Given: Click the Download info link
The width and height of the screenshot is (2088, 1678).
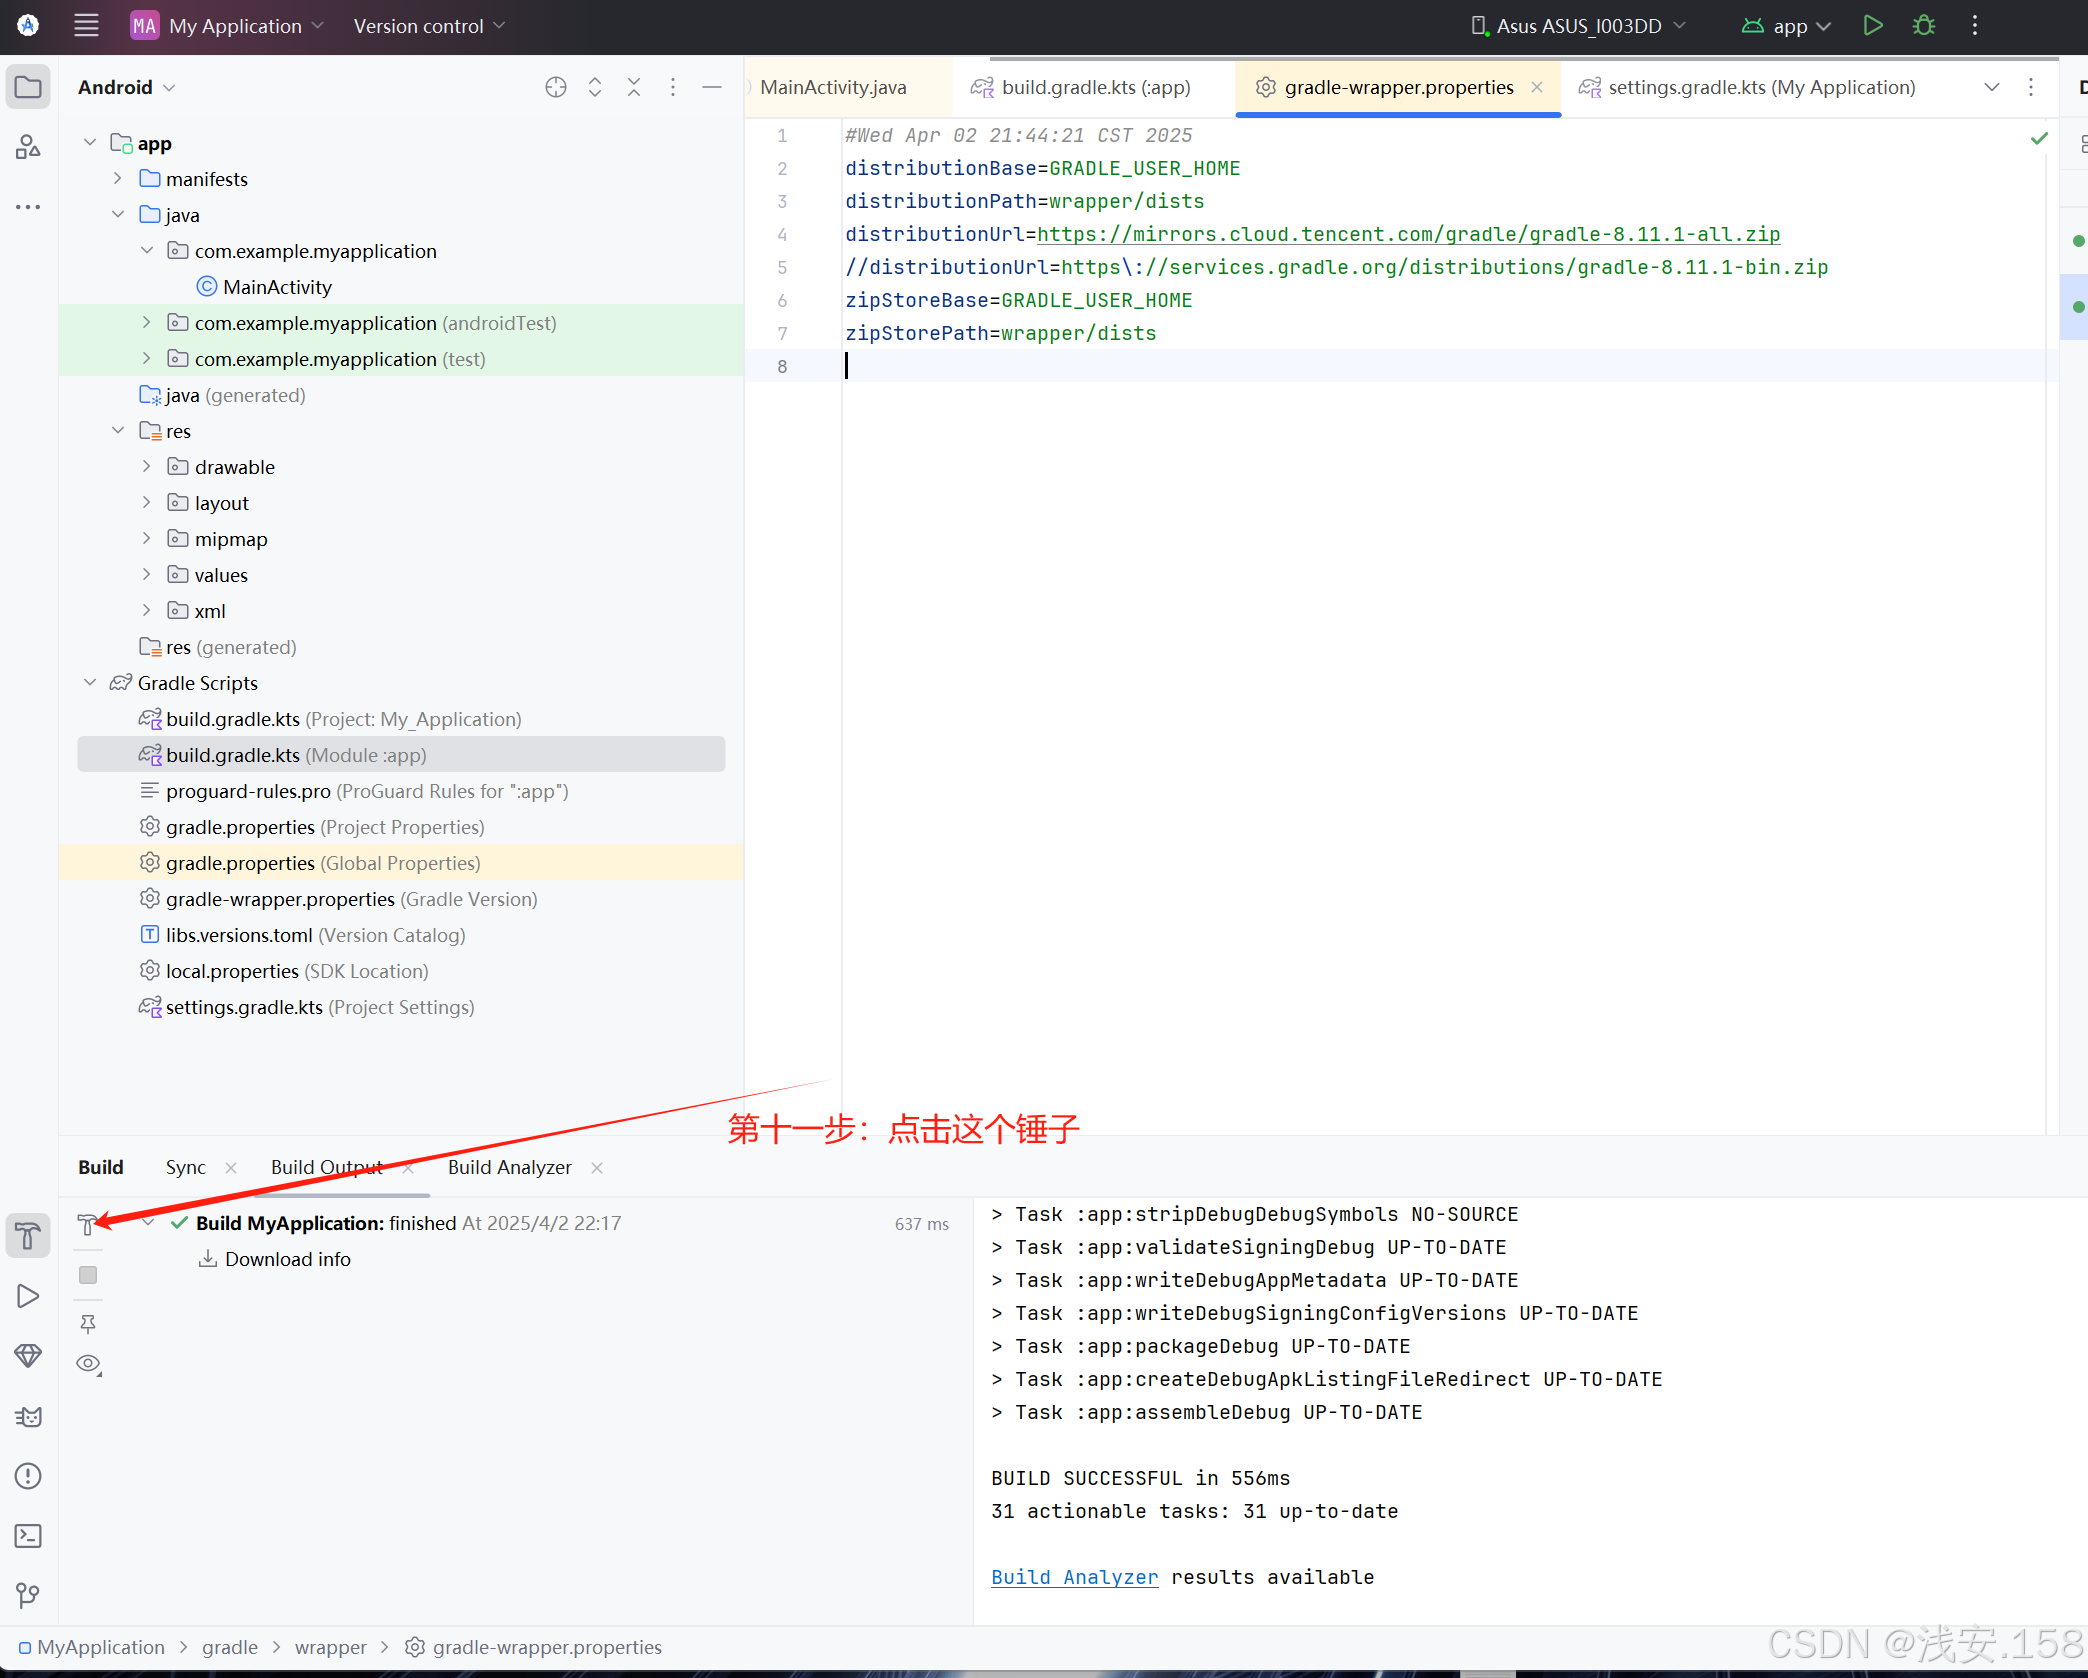Looking at the screenshot, I should tap(287, 1259).
